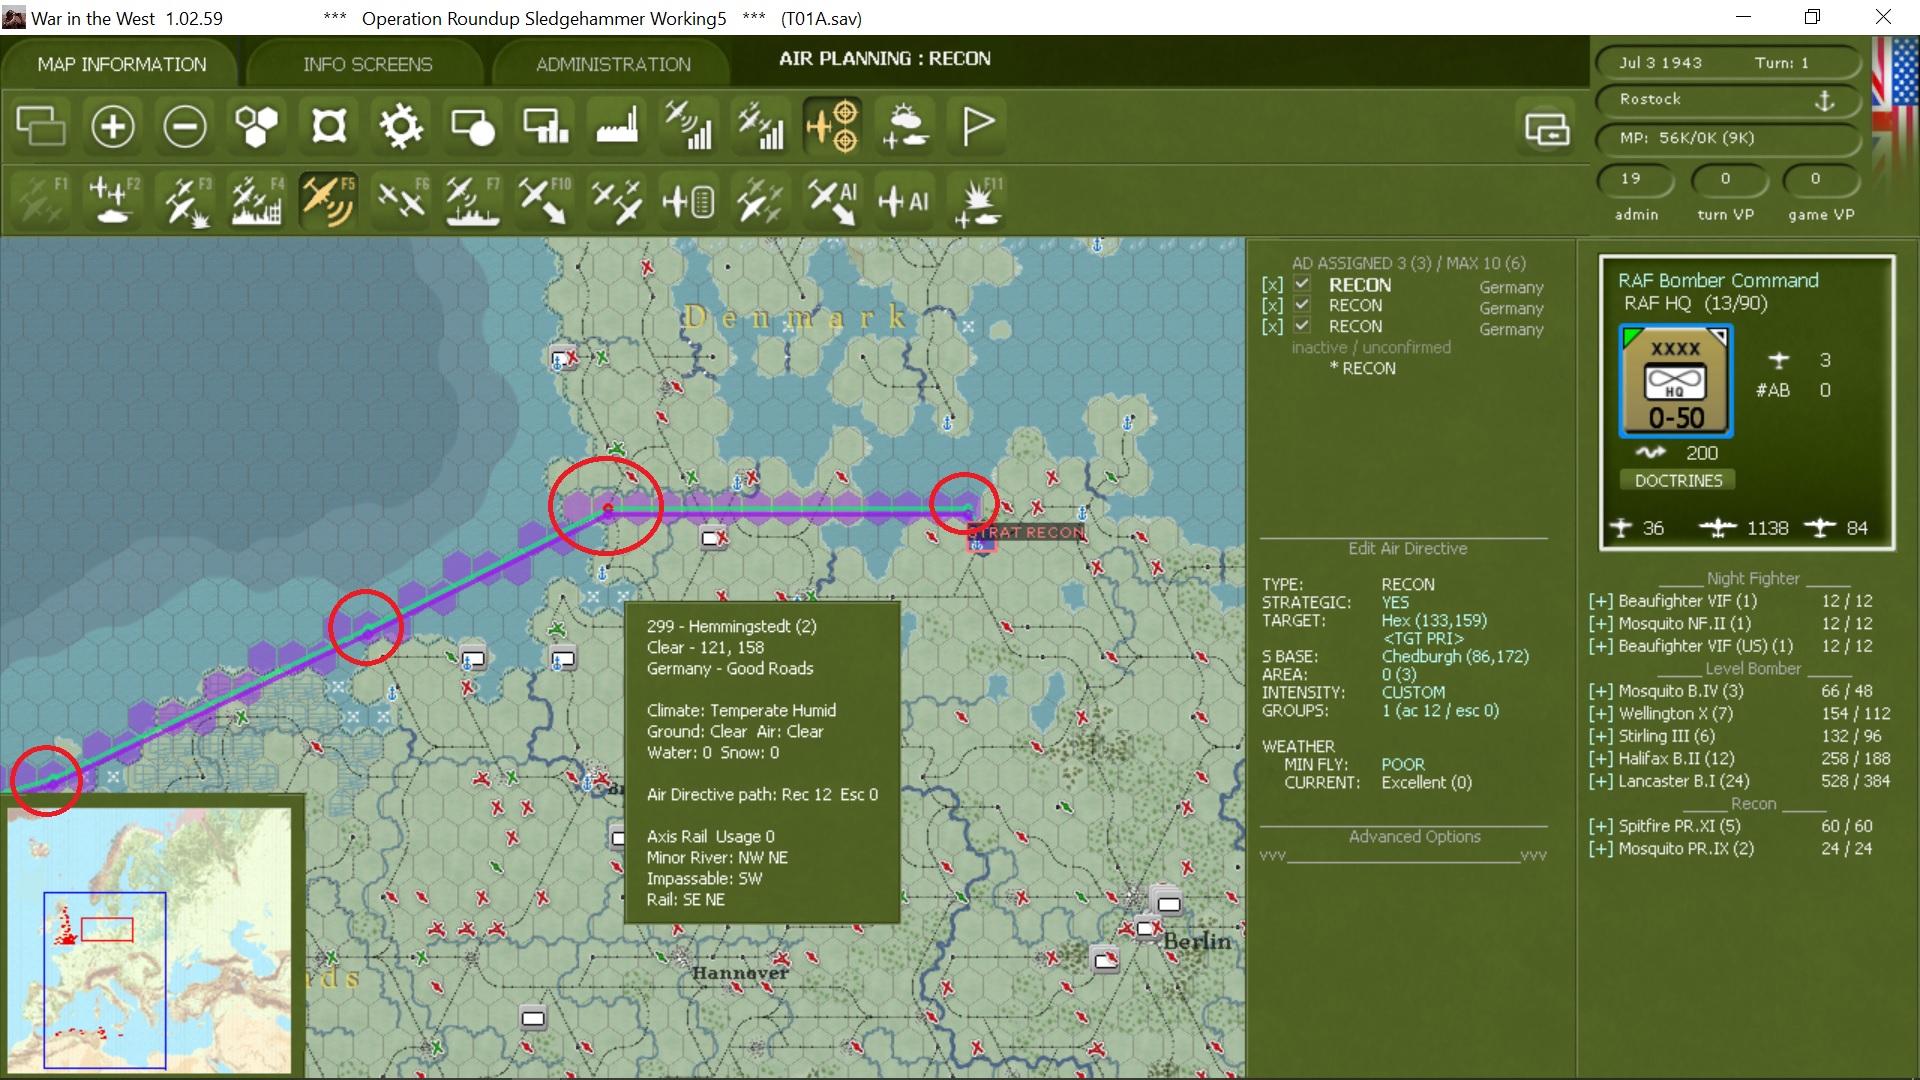1920x1080 pixels.
Task: Open the MAP INFORMATION tab
Action: coord(122,64)
